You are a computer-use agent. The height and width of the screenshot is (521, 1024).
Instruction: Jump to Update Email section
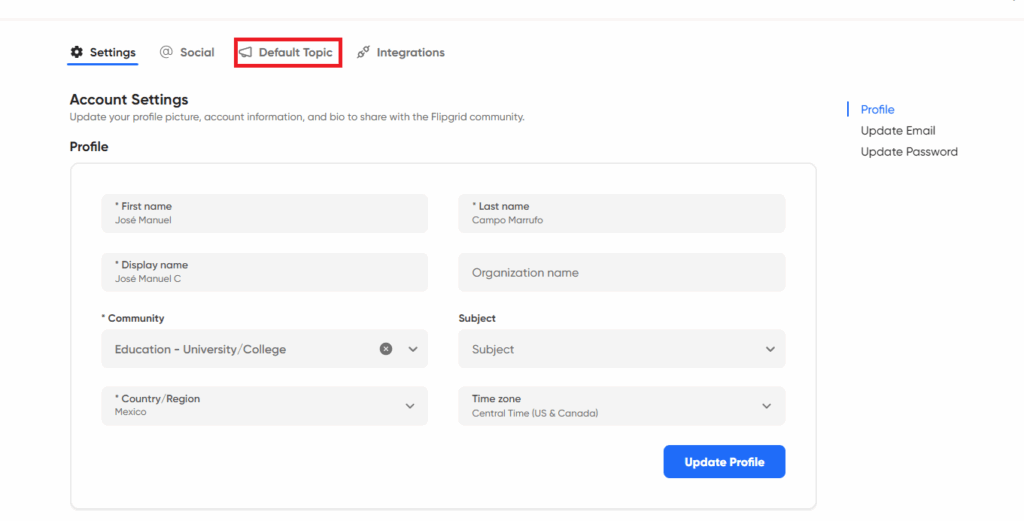[x=898, y=131]
